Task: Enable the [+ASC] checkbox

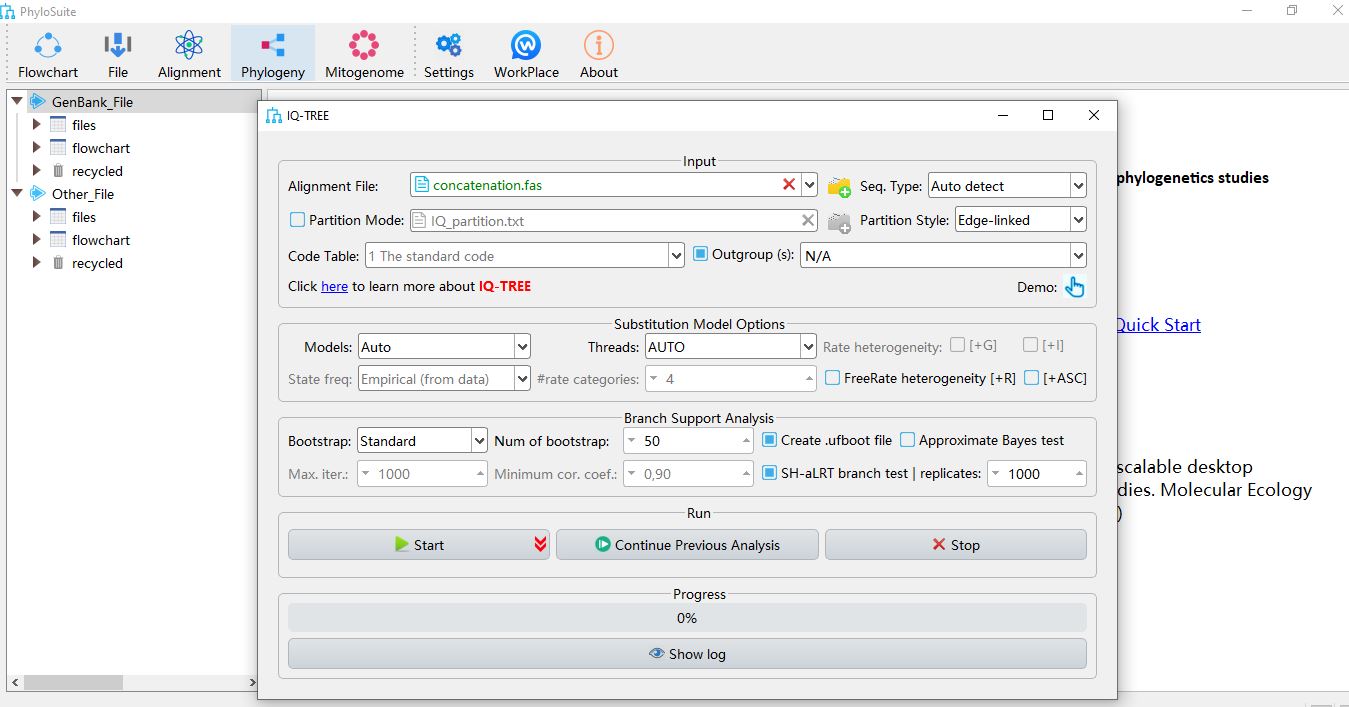Action: [x=1031, y=378]
